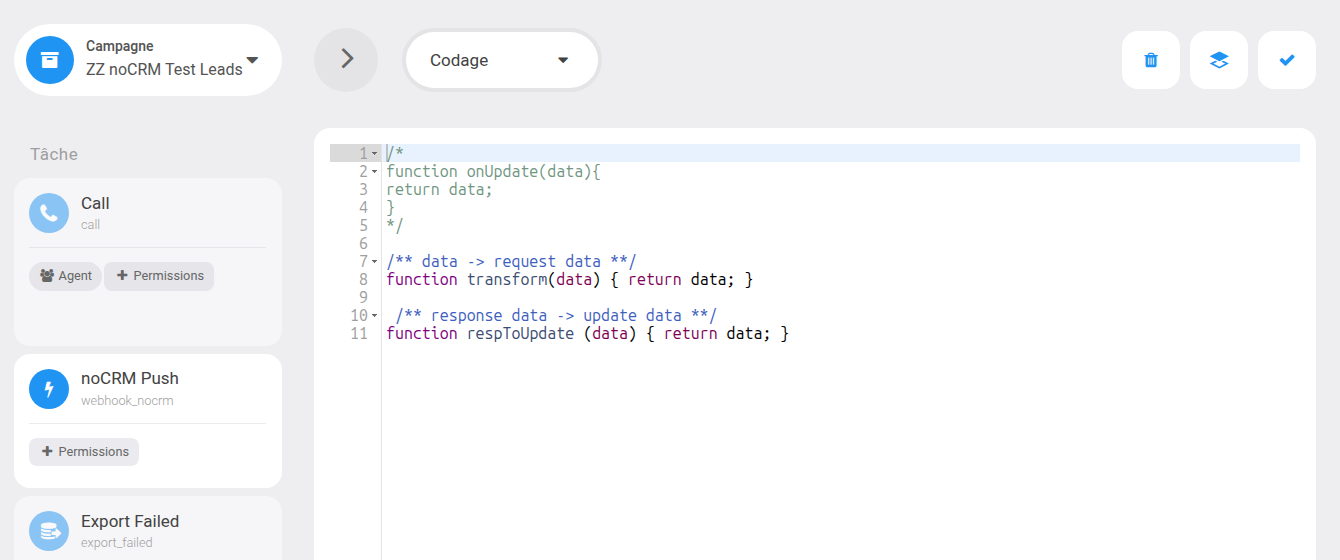Open the campaign selector dropdown arrow
Viewport: 1340px width, 560px height.
coord(252,60)
